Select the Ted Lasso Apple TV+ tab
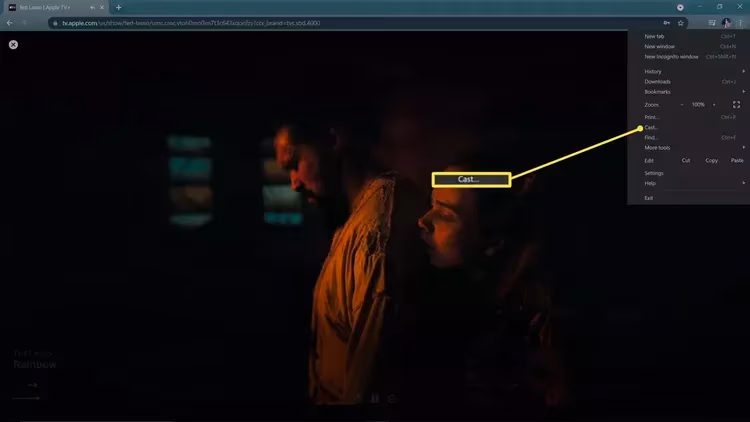Screen dimensions: 750x422 coord(54,7)
